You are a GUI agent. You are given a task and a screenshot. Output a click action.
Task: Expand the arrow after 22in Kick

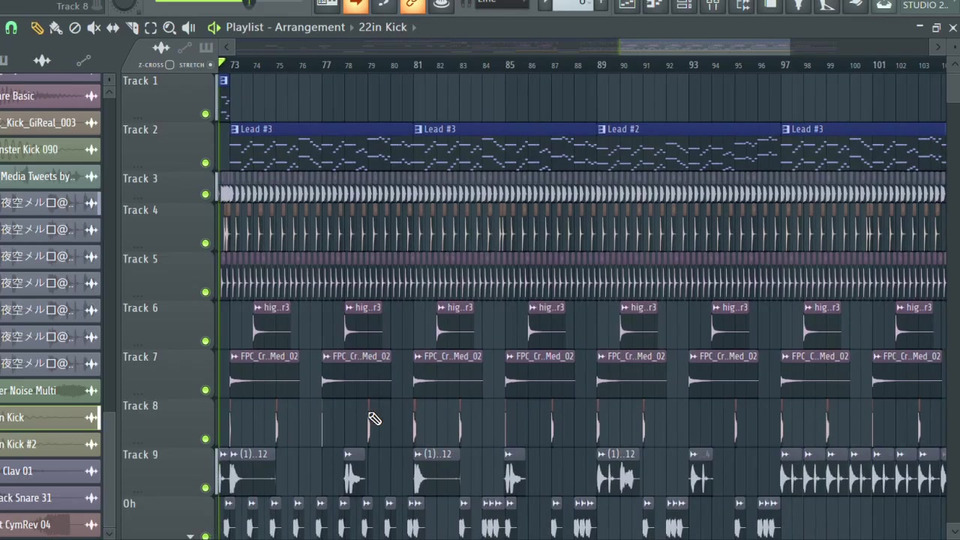(x=414, y=28)
